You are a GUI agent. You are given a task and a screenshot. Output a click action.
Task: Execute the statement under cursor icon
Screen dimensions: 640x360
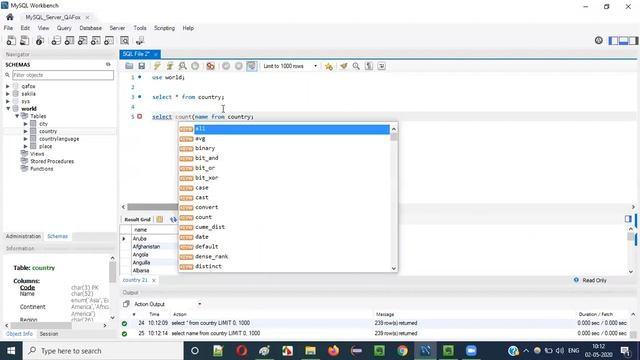coord(170,66)
